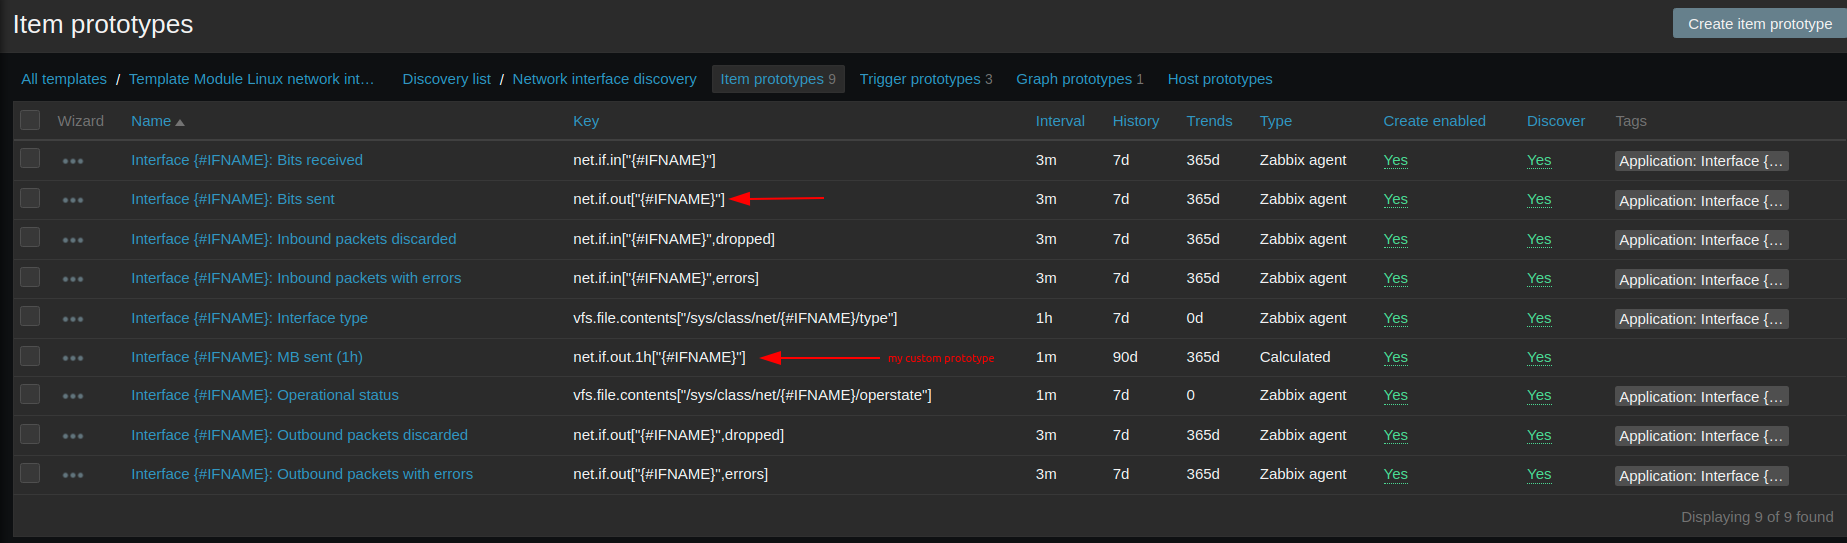Check the Outbound packets with errors checkbox

(30, 473)
